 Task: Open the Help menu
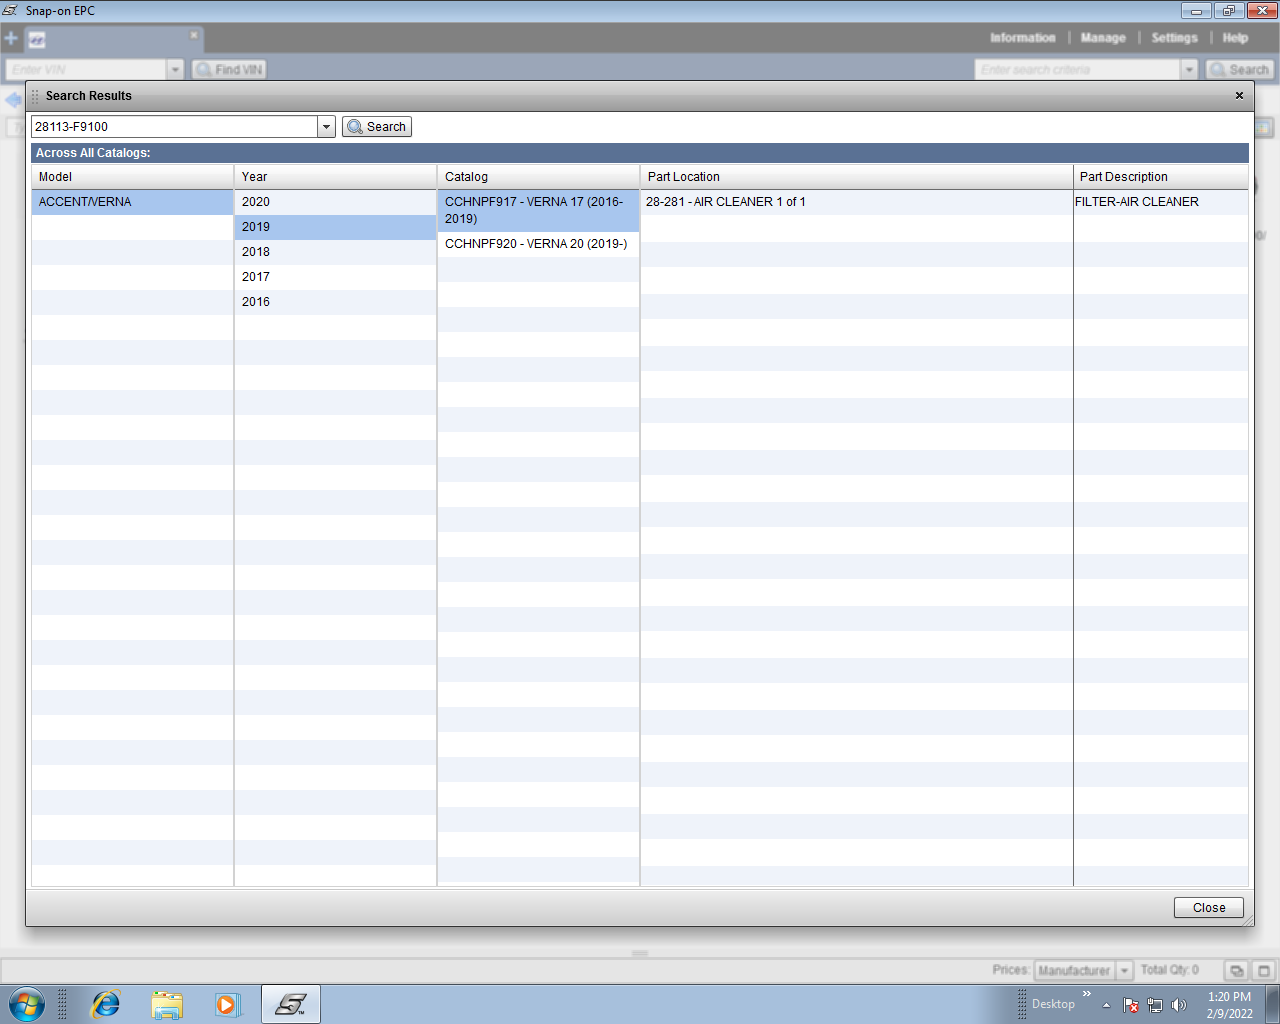[x=1235, y=38]
